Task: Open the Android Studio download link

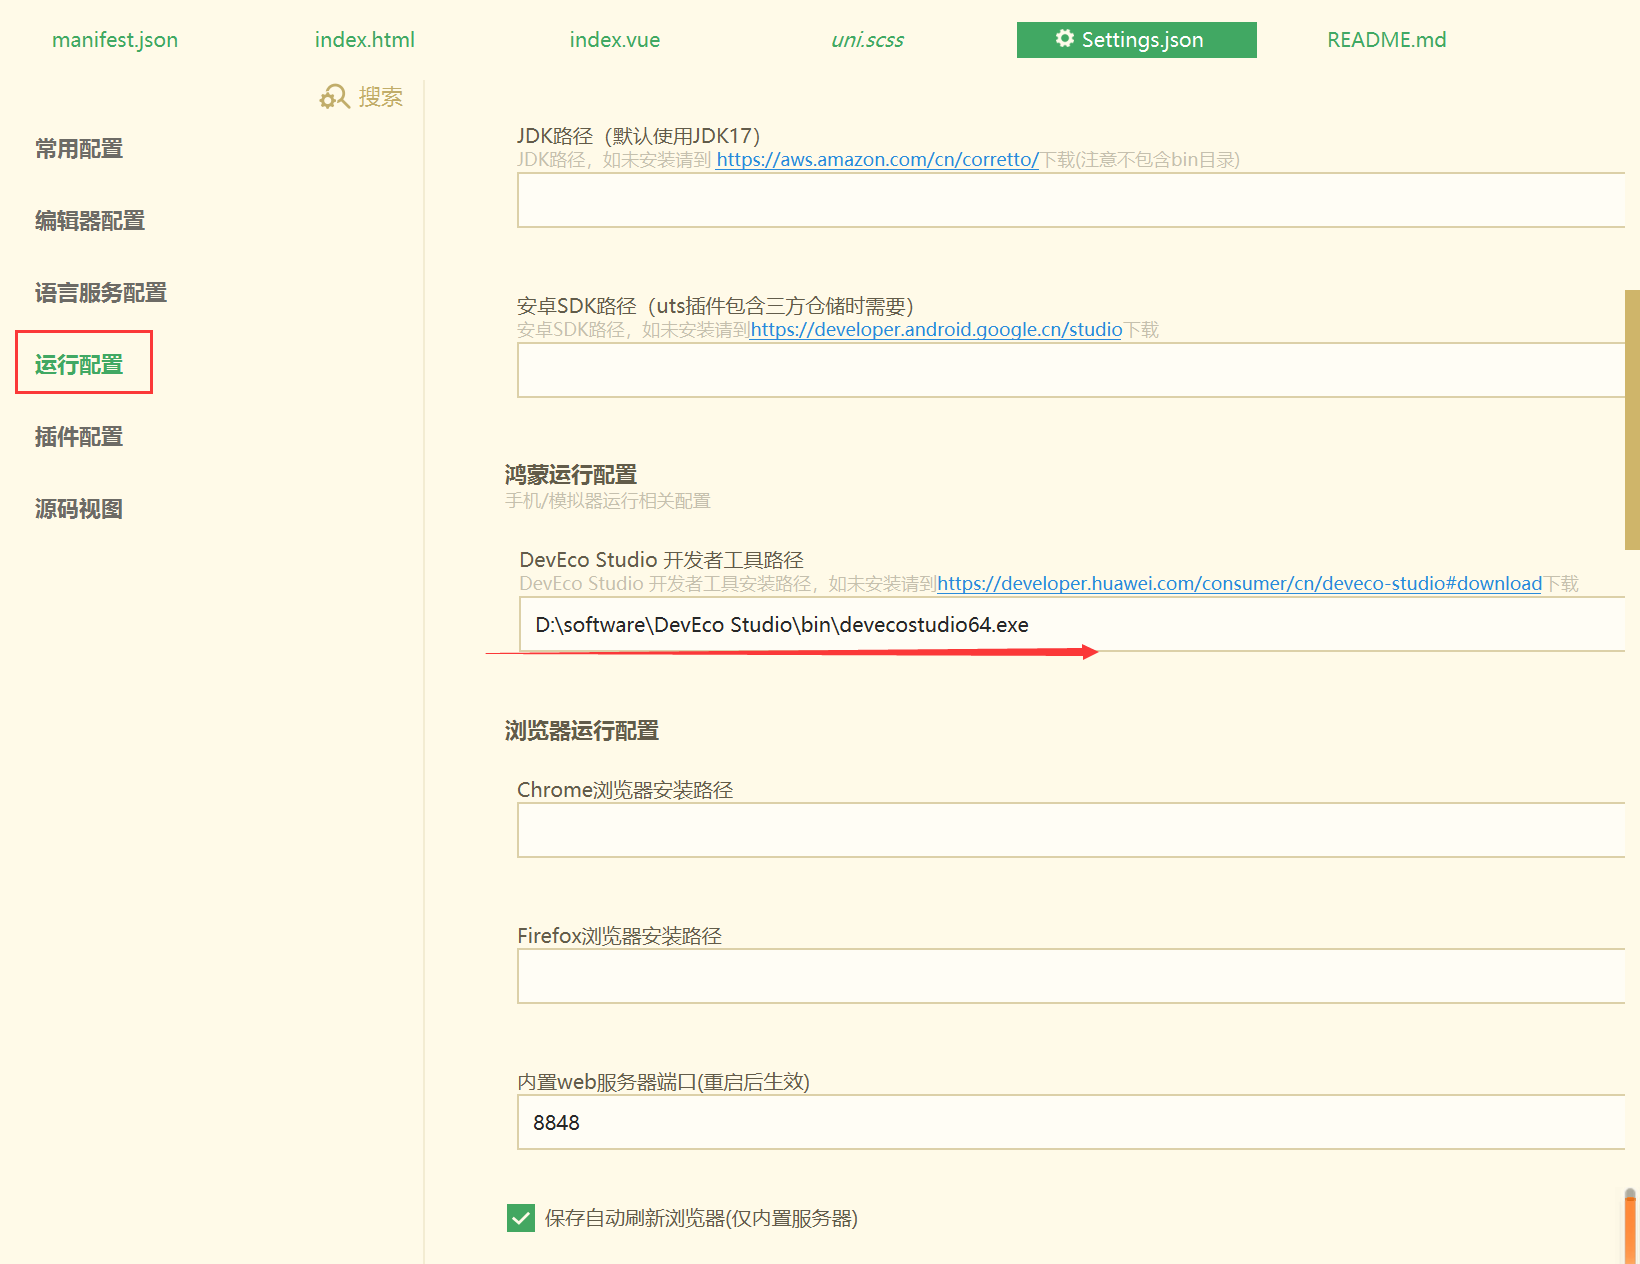Action: (x=936, y=330)
